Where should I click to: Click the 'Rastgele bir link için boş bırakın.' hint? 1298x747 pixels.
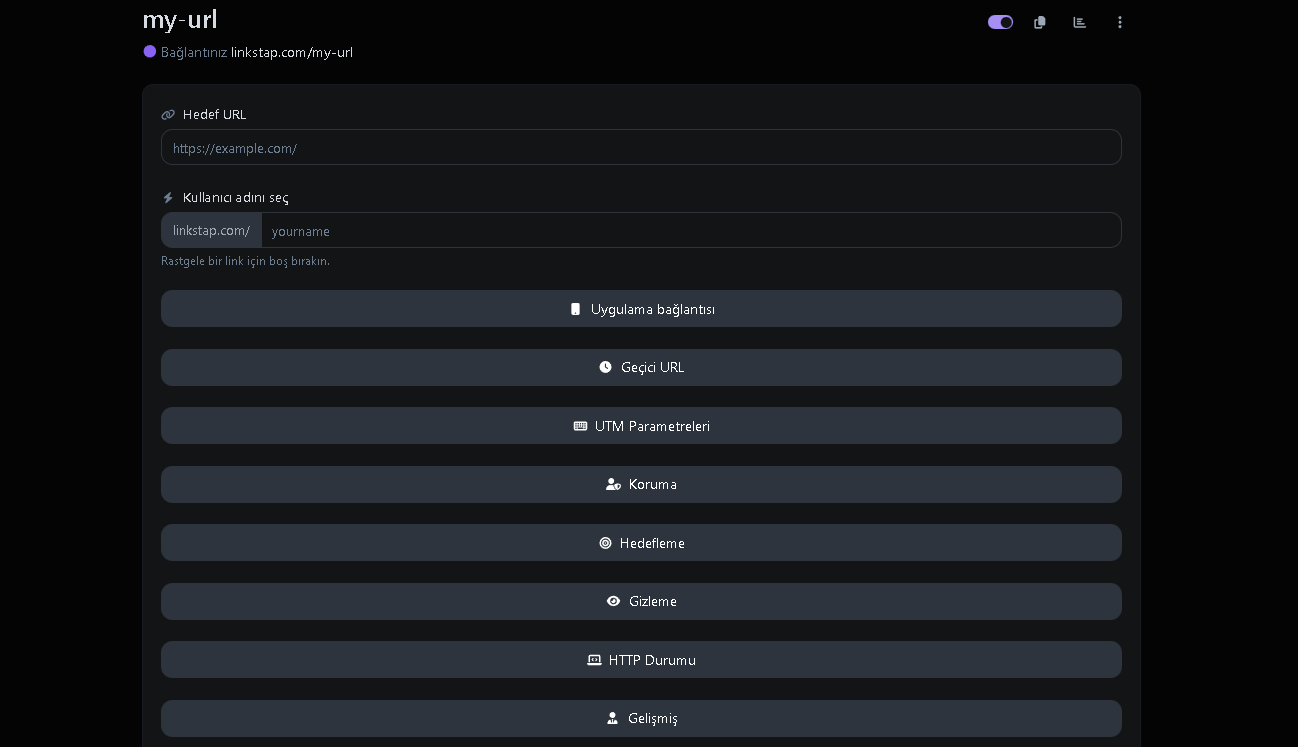(245, 261)
